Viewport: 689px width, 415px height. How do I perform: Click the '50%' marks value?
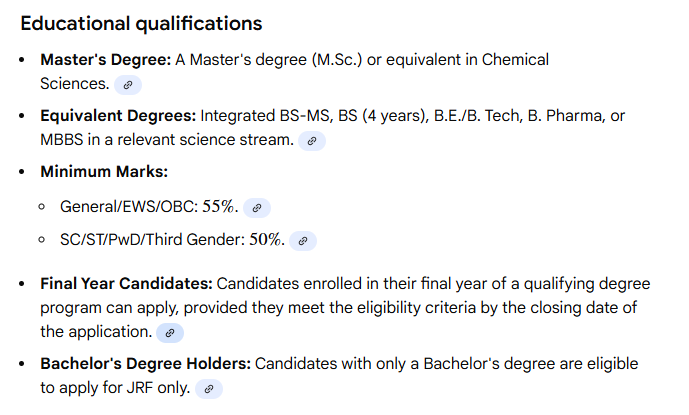coord(267,241)
